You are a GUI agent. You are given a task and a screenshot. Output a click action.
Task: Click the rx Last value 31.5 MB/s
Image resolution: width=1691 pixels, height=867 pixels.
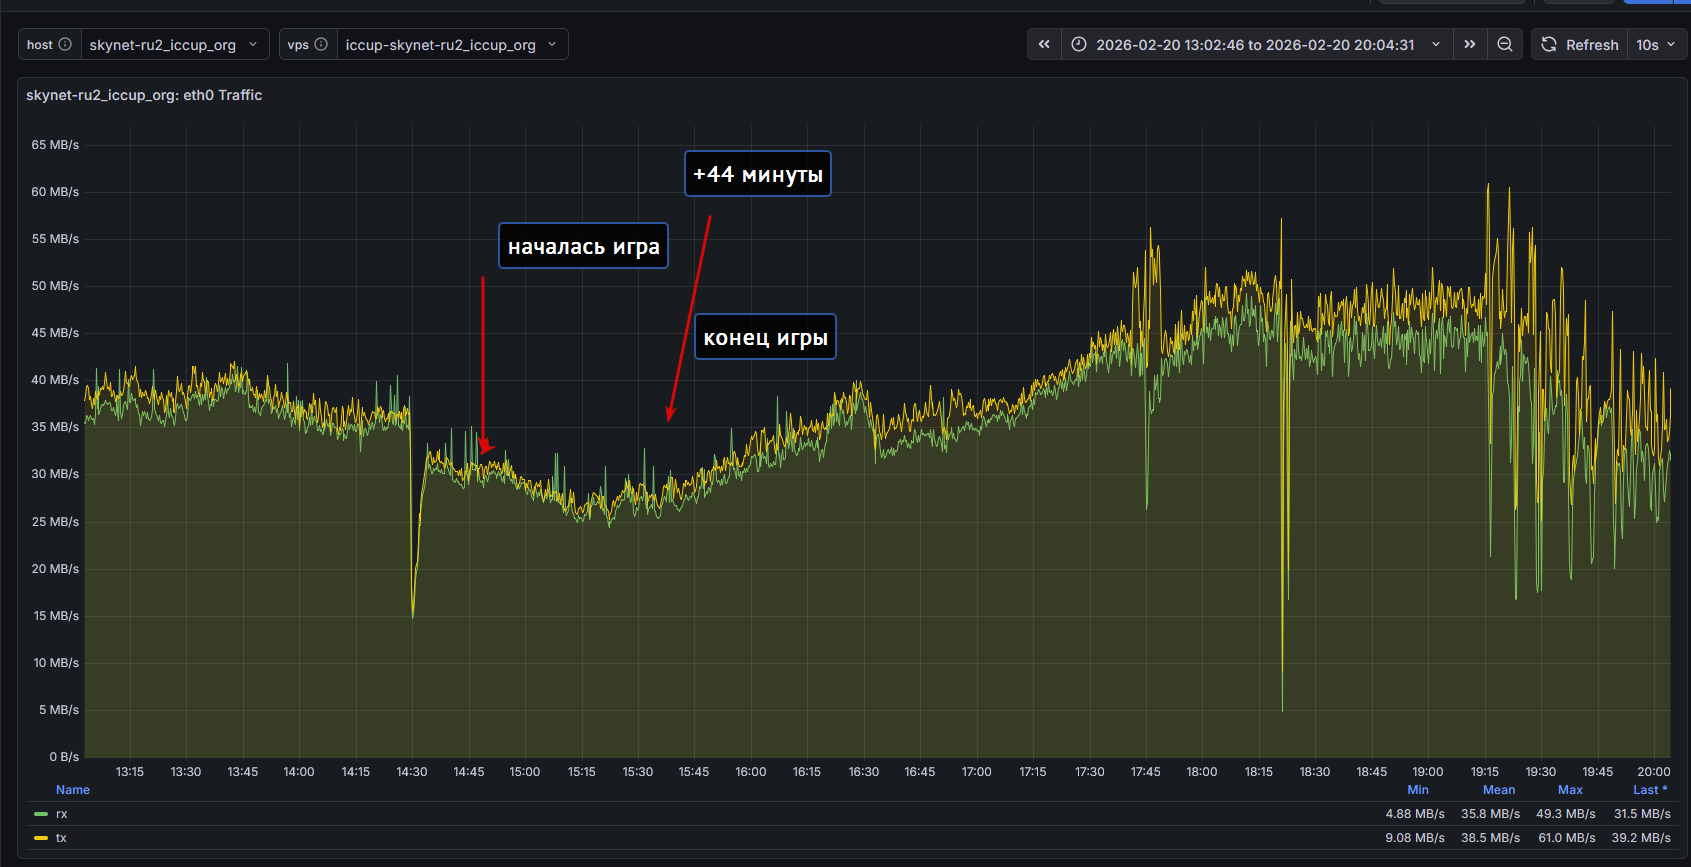(1642, 814)
